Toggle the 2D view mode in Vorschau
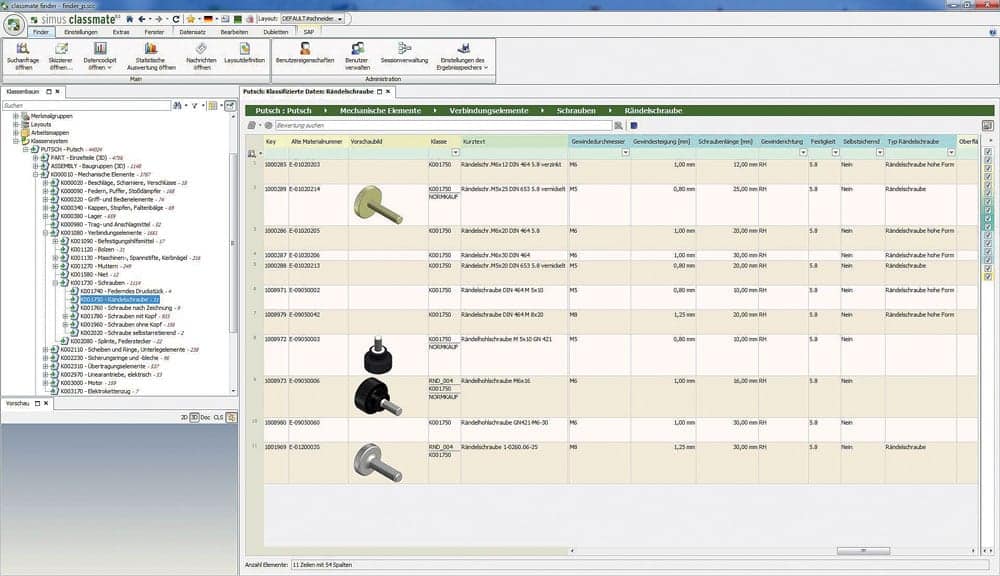The width and height of the screenshot is (1000, 576). pyautogui.click(x=185, y=416)
